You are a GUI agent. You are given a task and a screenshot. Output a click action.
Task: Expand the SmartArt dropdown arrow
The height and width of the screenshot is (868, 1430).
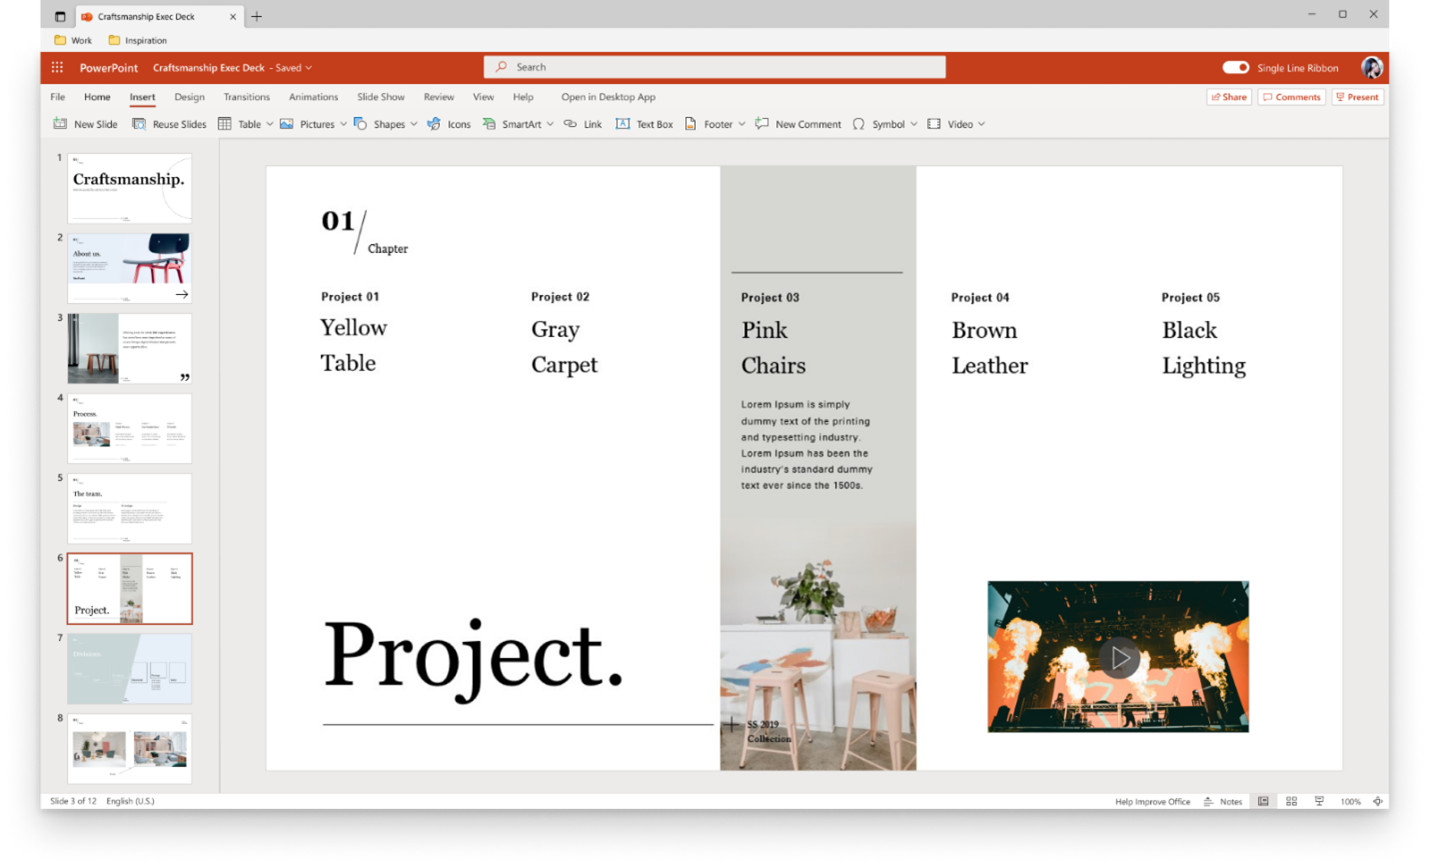tap(550, 124)
